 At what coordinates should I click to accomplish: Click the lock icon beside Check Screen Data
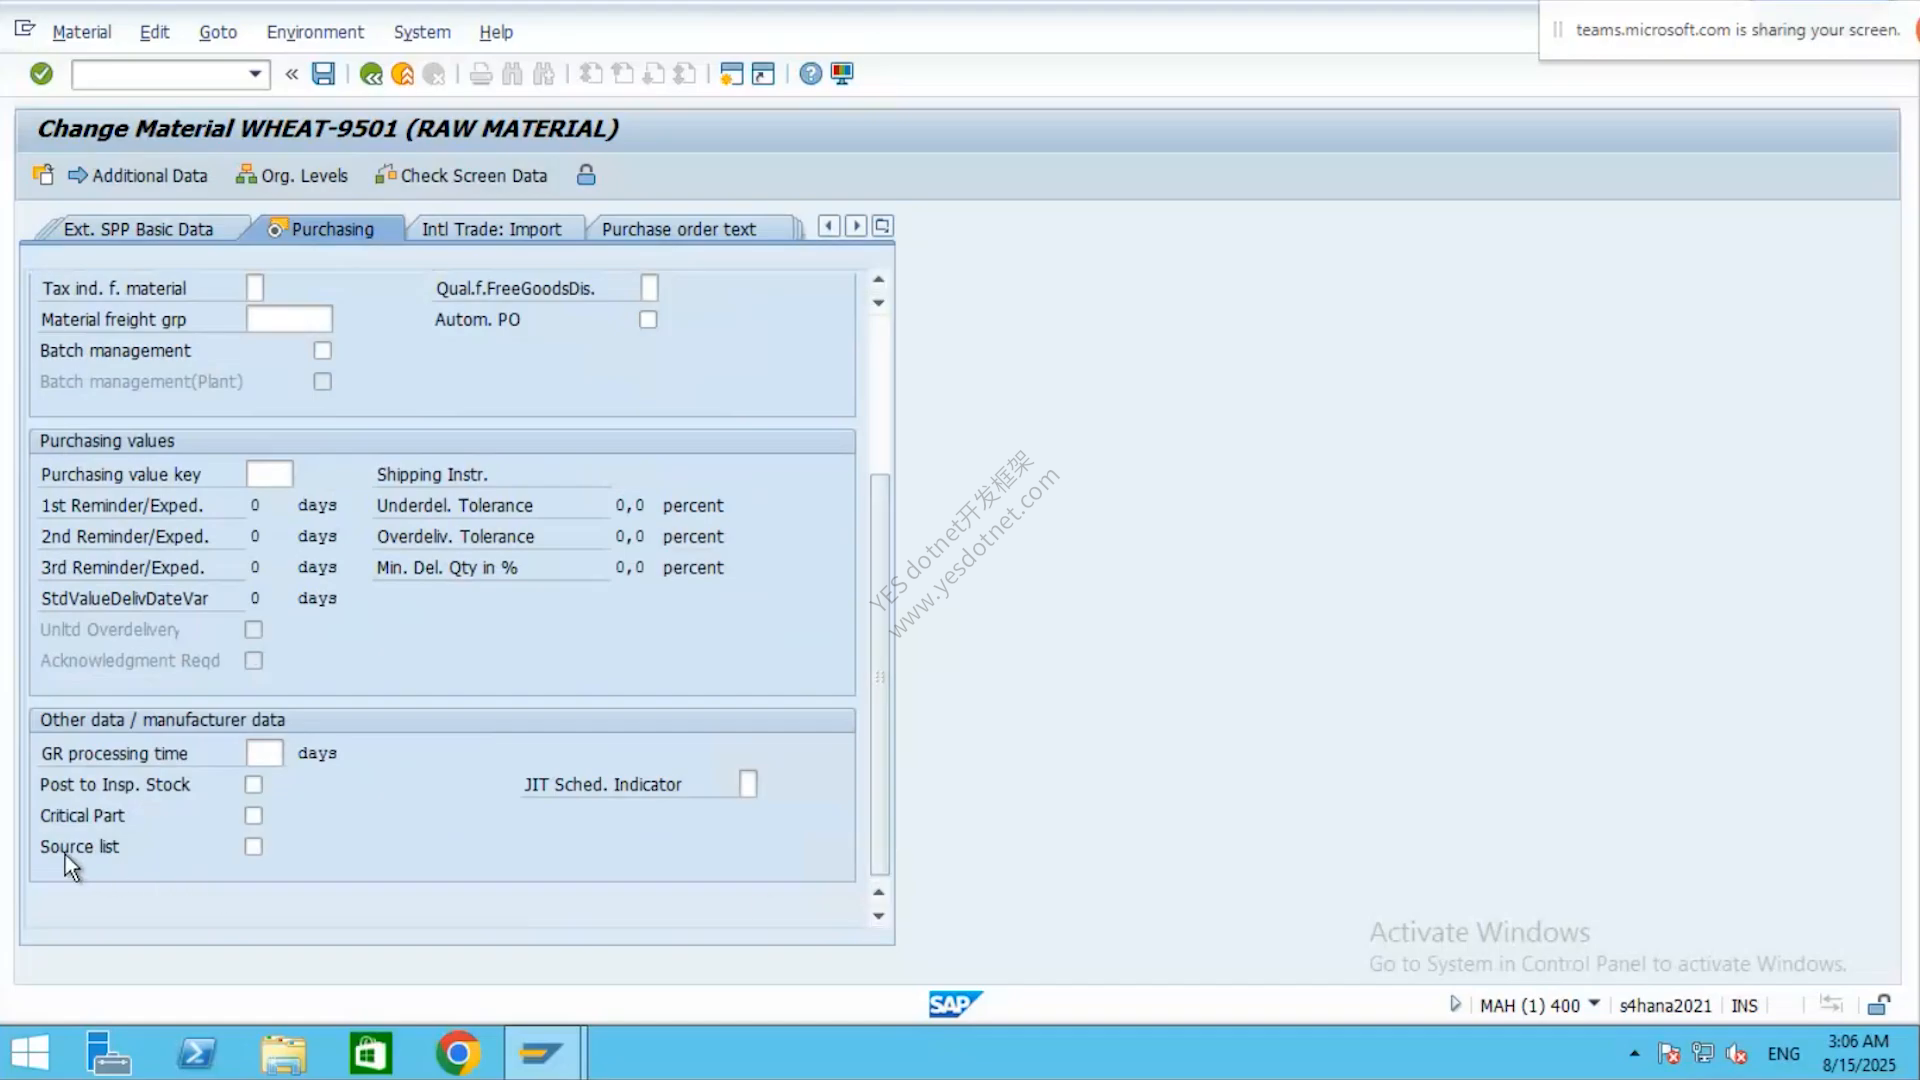586,175
